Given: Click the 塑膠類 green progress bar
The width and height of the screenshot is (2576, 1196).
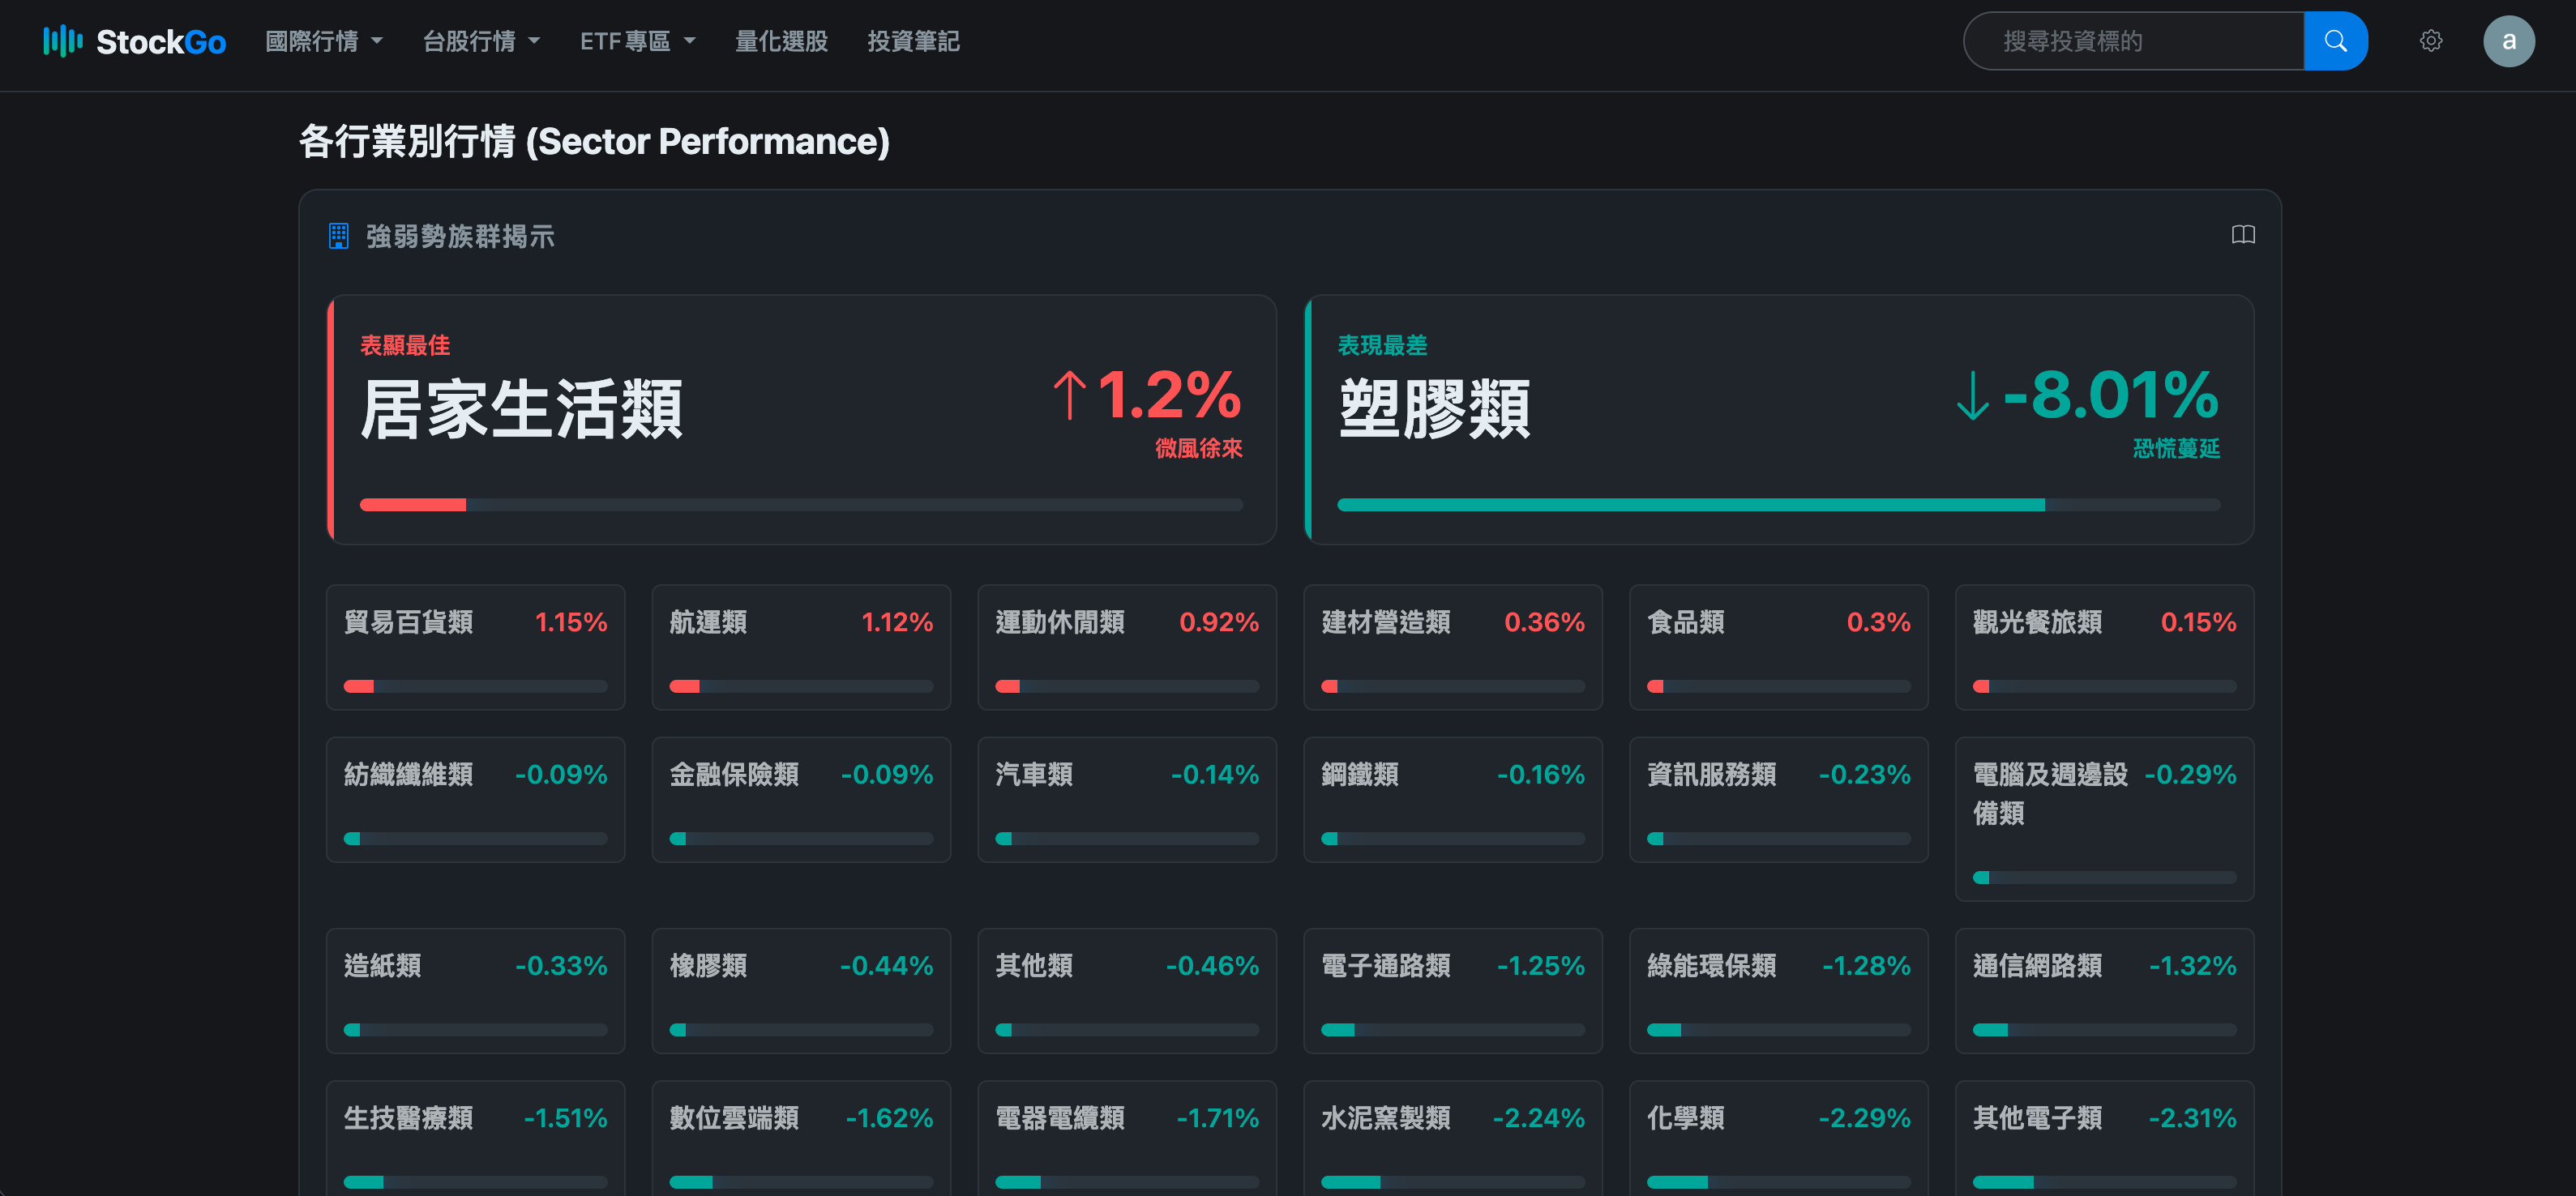Looking at the screenshot, I should [x=1778, y=505].
